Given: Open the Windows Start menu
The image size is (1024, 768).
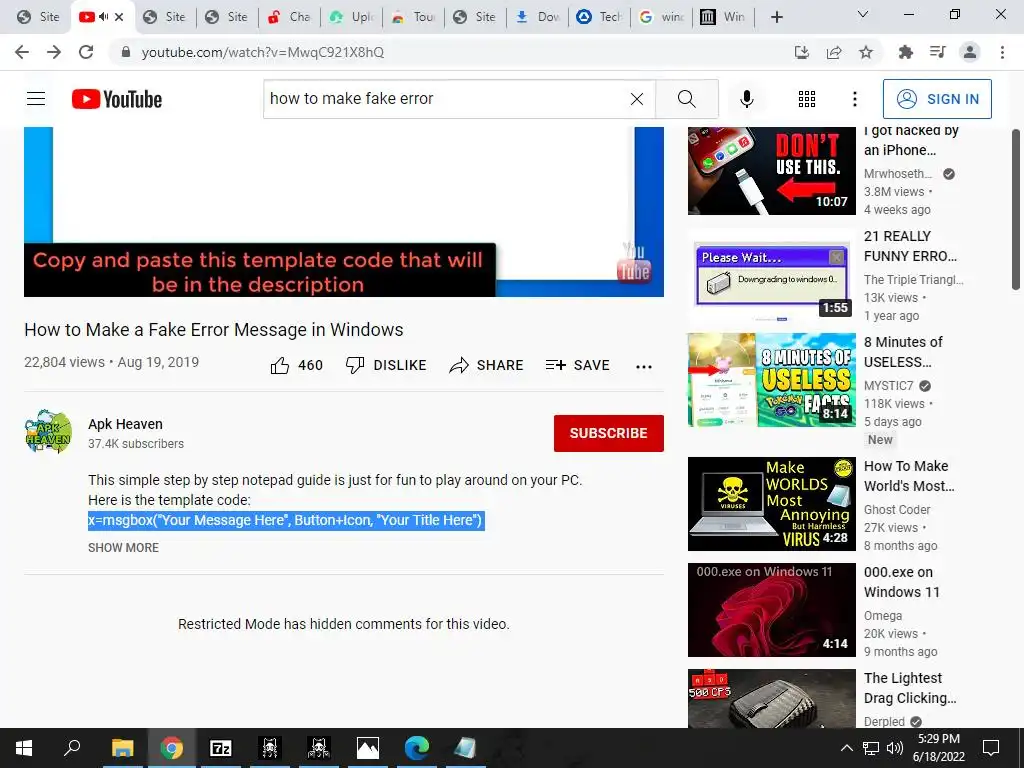Looking at the screenshot, I should 24,748.
